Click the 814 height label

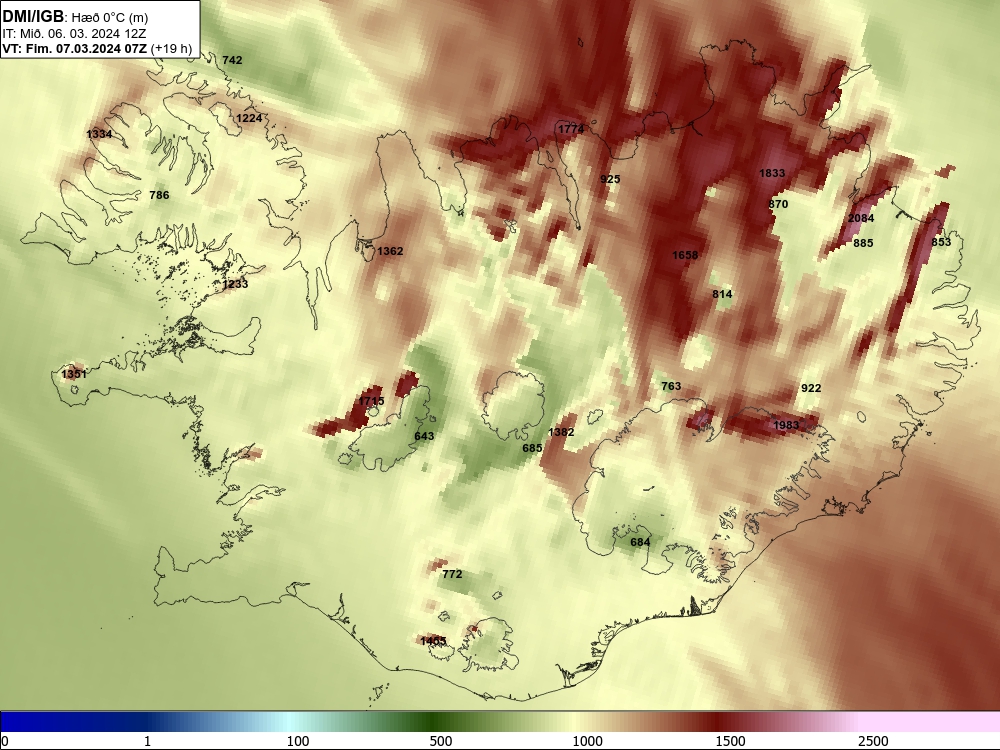pos(723,294)
